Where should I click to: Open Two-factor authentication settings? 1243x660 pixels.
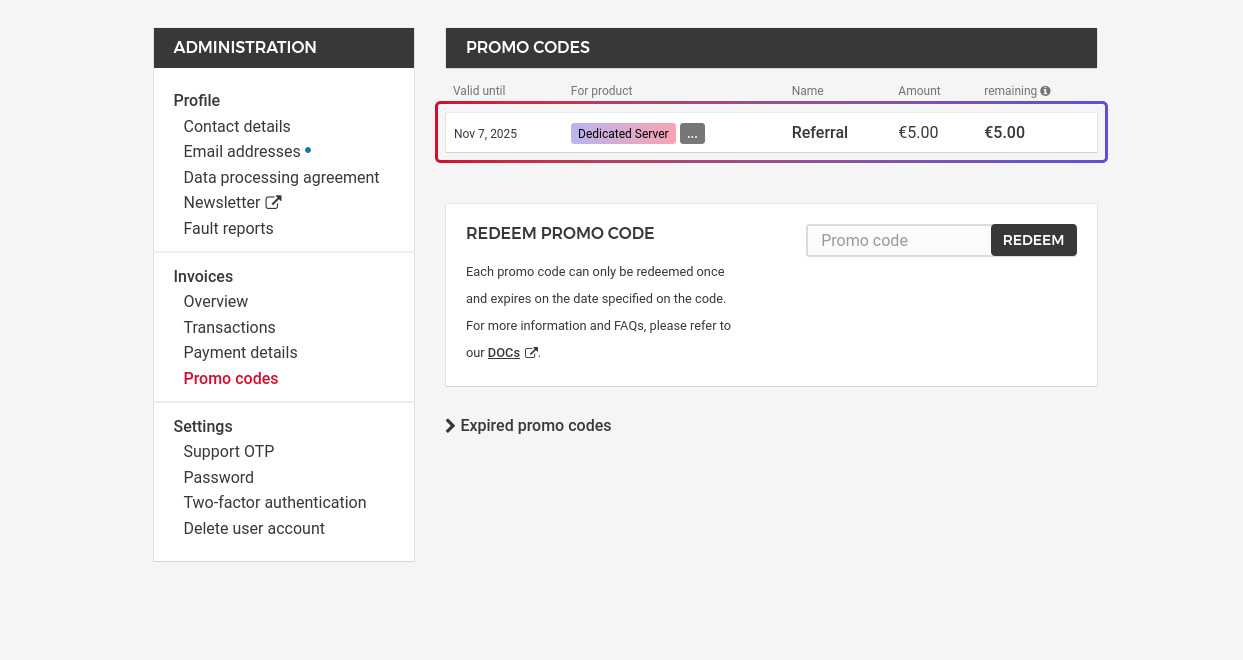click(x=274, y=502)
